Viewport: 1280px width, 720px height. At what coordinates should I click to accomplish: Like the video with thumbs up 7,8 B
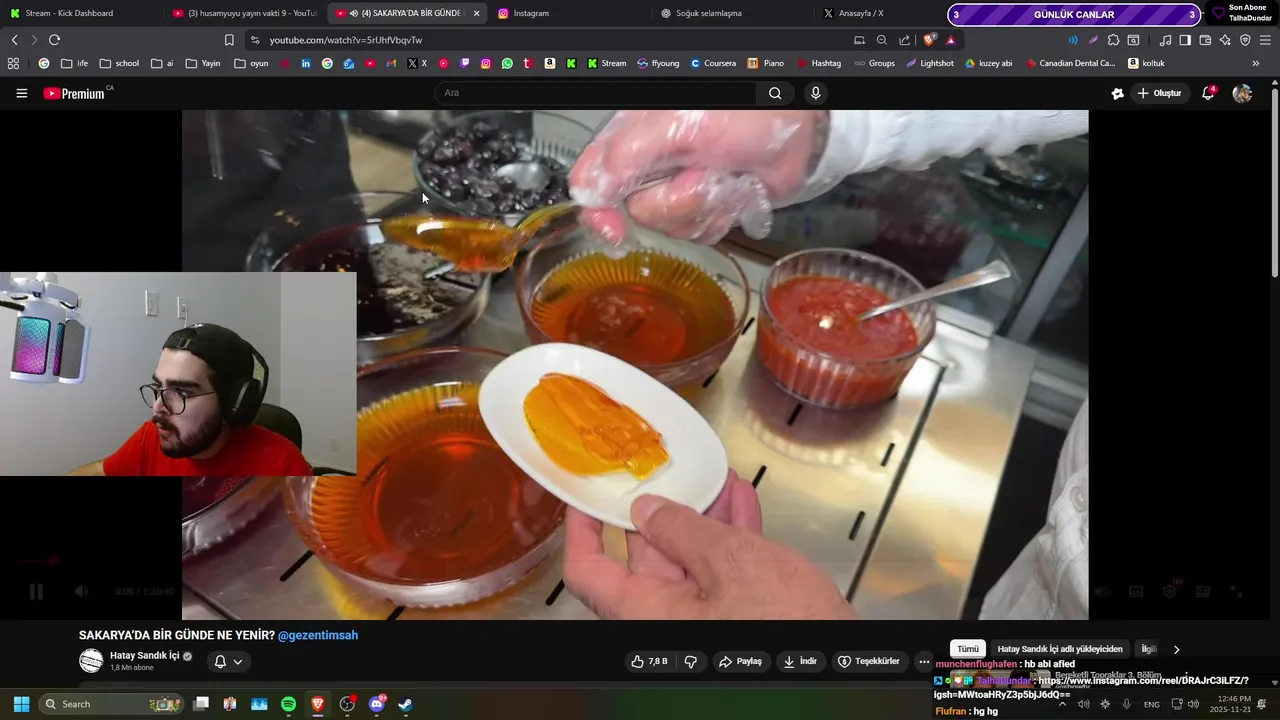[x=649, y=661]
